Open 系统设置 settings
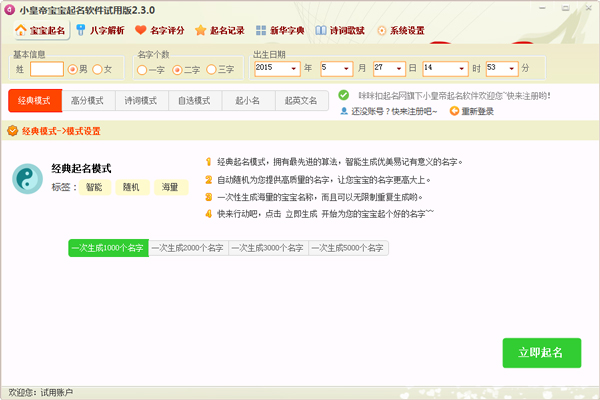 (x=401, y=30)
